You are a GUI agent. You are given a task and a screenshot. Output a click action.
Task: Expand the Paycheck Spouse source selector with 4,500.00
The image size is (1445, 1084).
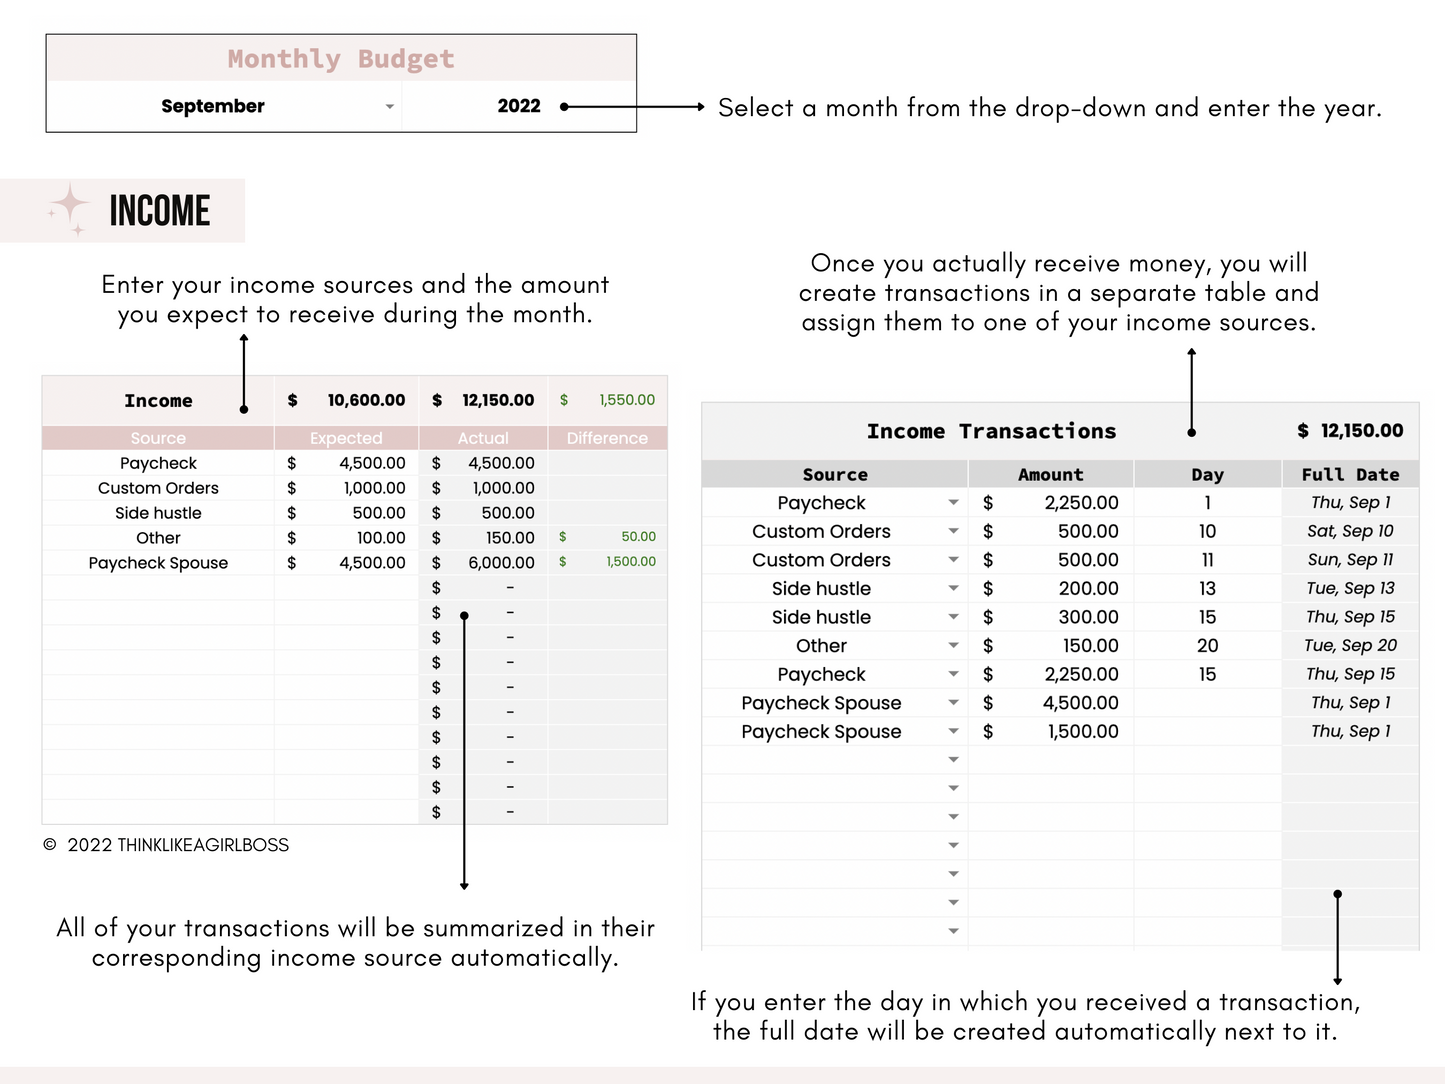(x=953, y=702)
